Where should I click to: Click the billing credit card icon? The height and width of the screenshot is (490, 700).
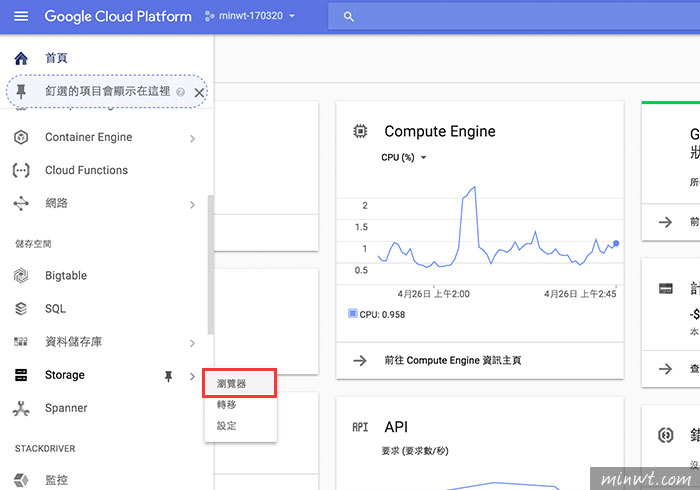click(x=666, y=289)
